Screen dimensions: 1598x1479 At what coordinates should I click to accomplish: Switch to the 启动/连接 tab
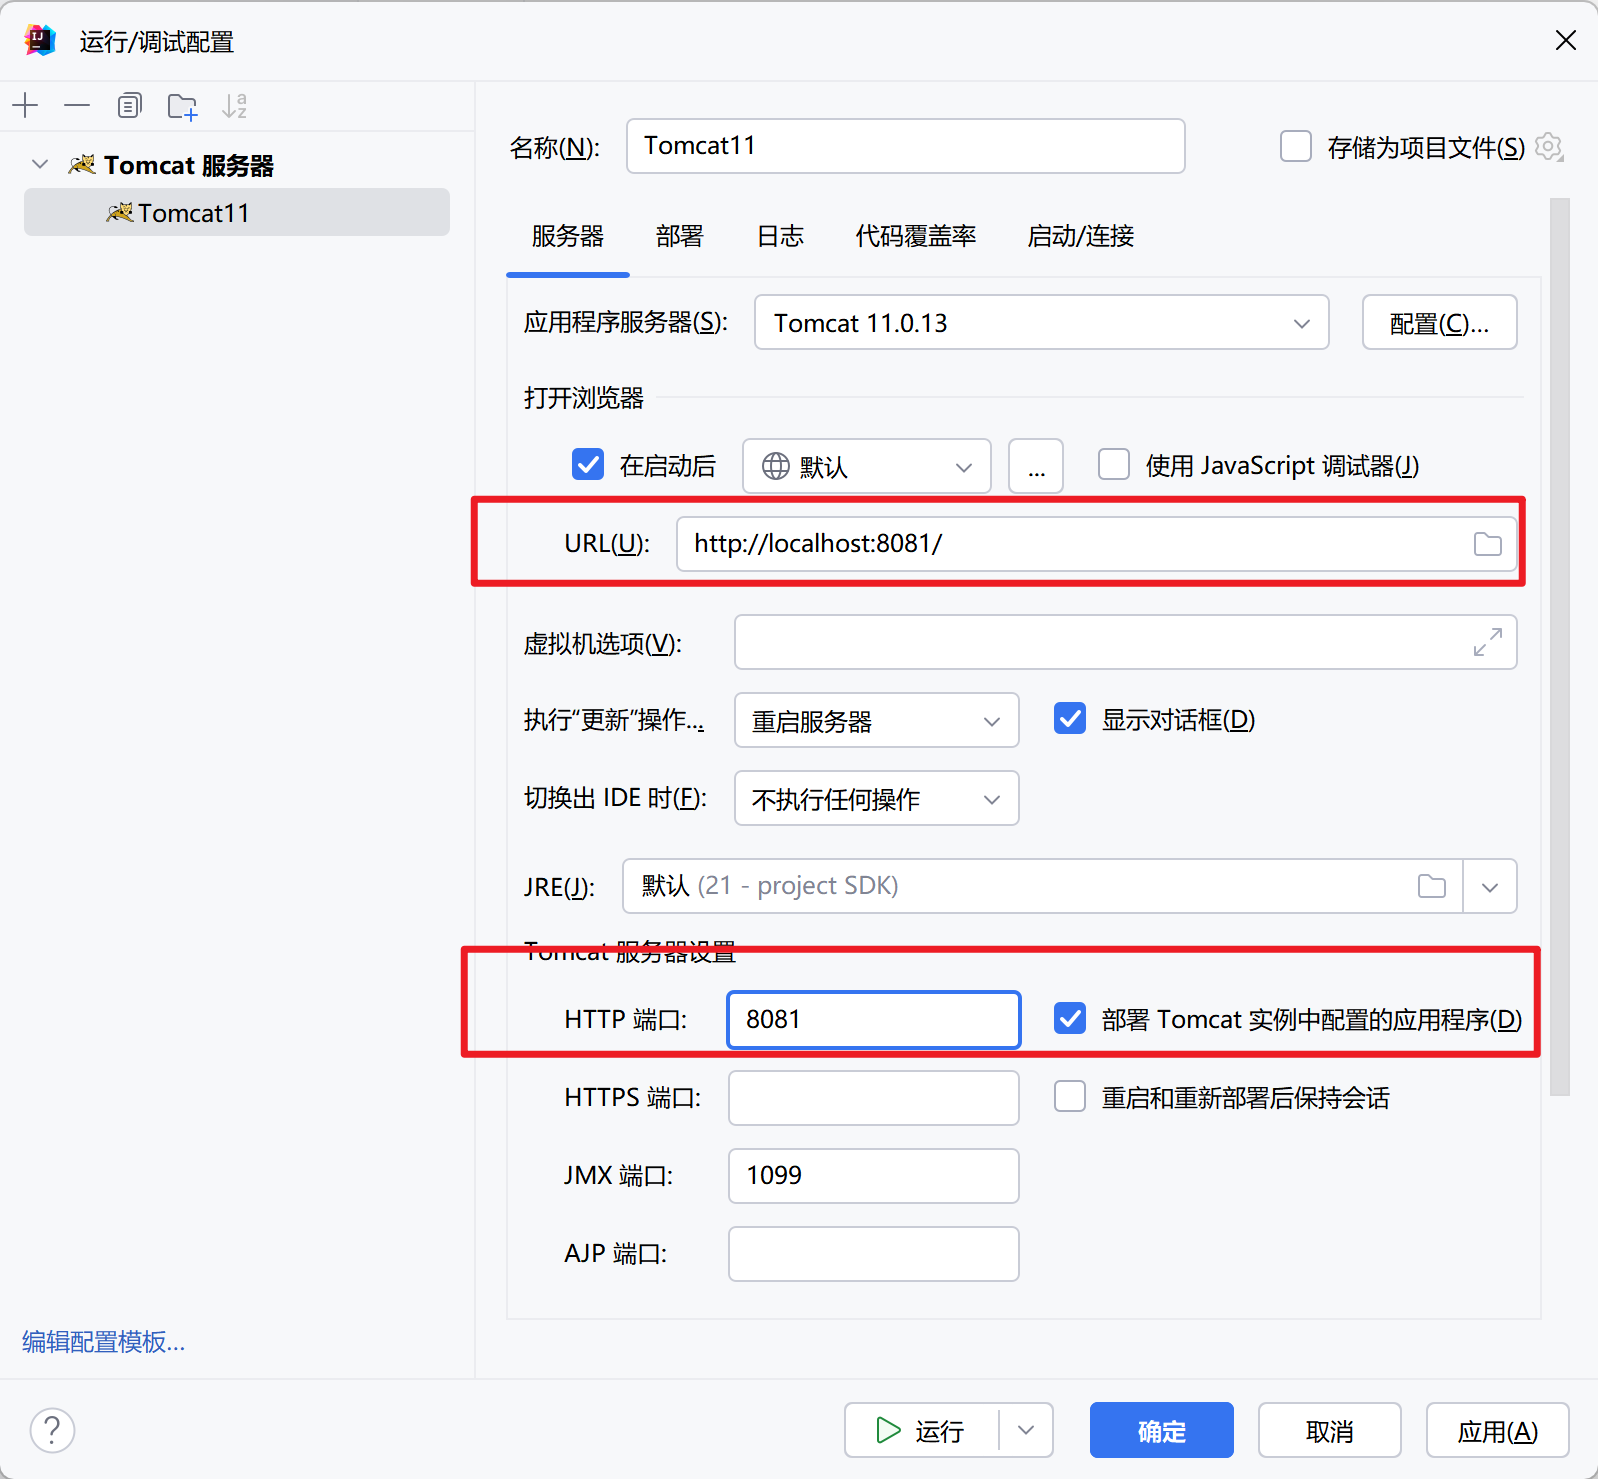1081,236
